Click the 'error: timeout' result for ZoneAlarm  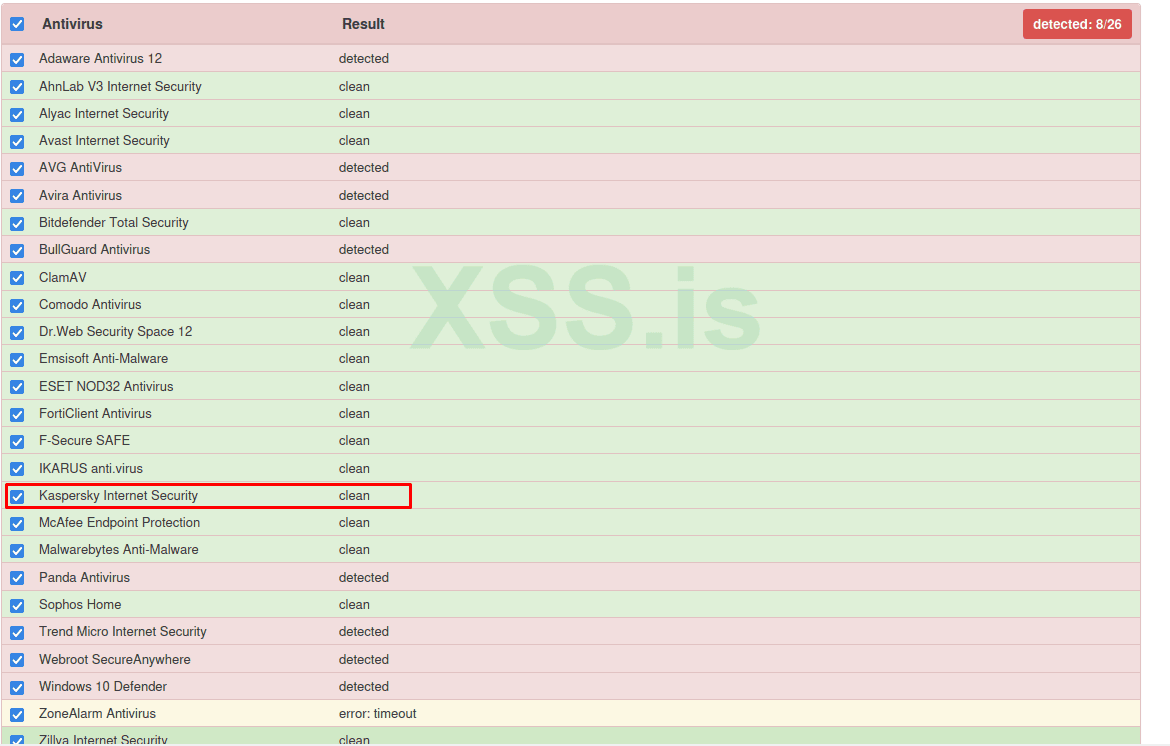pyautogui.click(x=378, y=713)
